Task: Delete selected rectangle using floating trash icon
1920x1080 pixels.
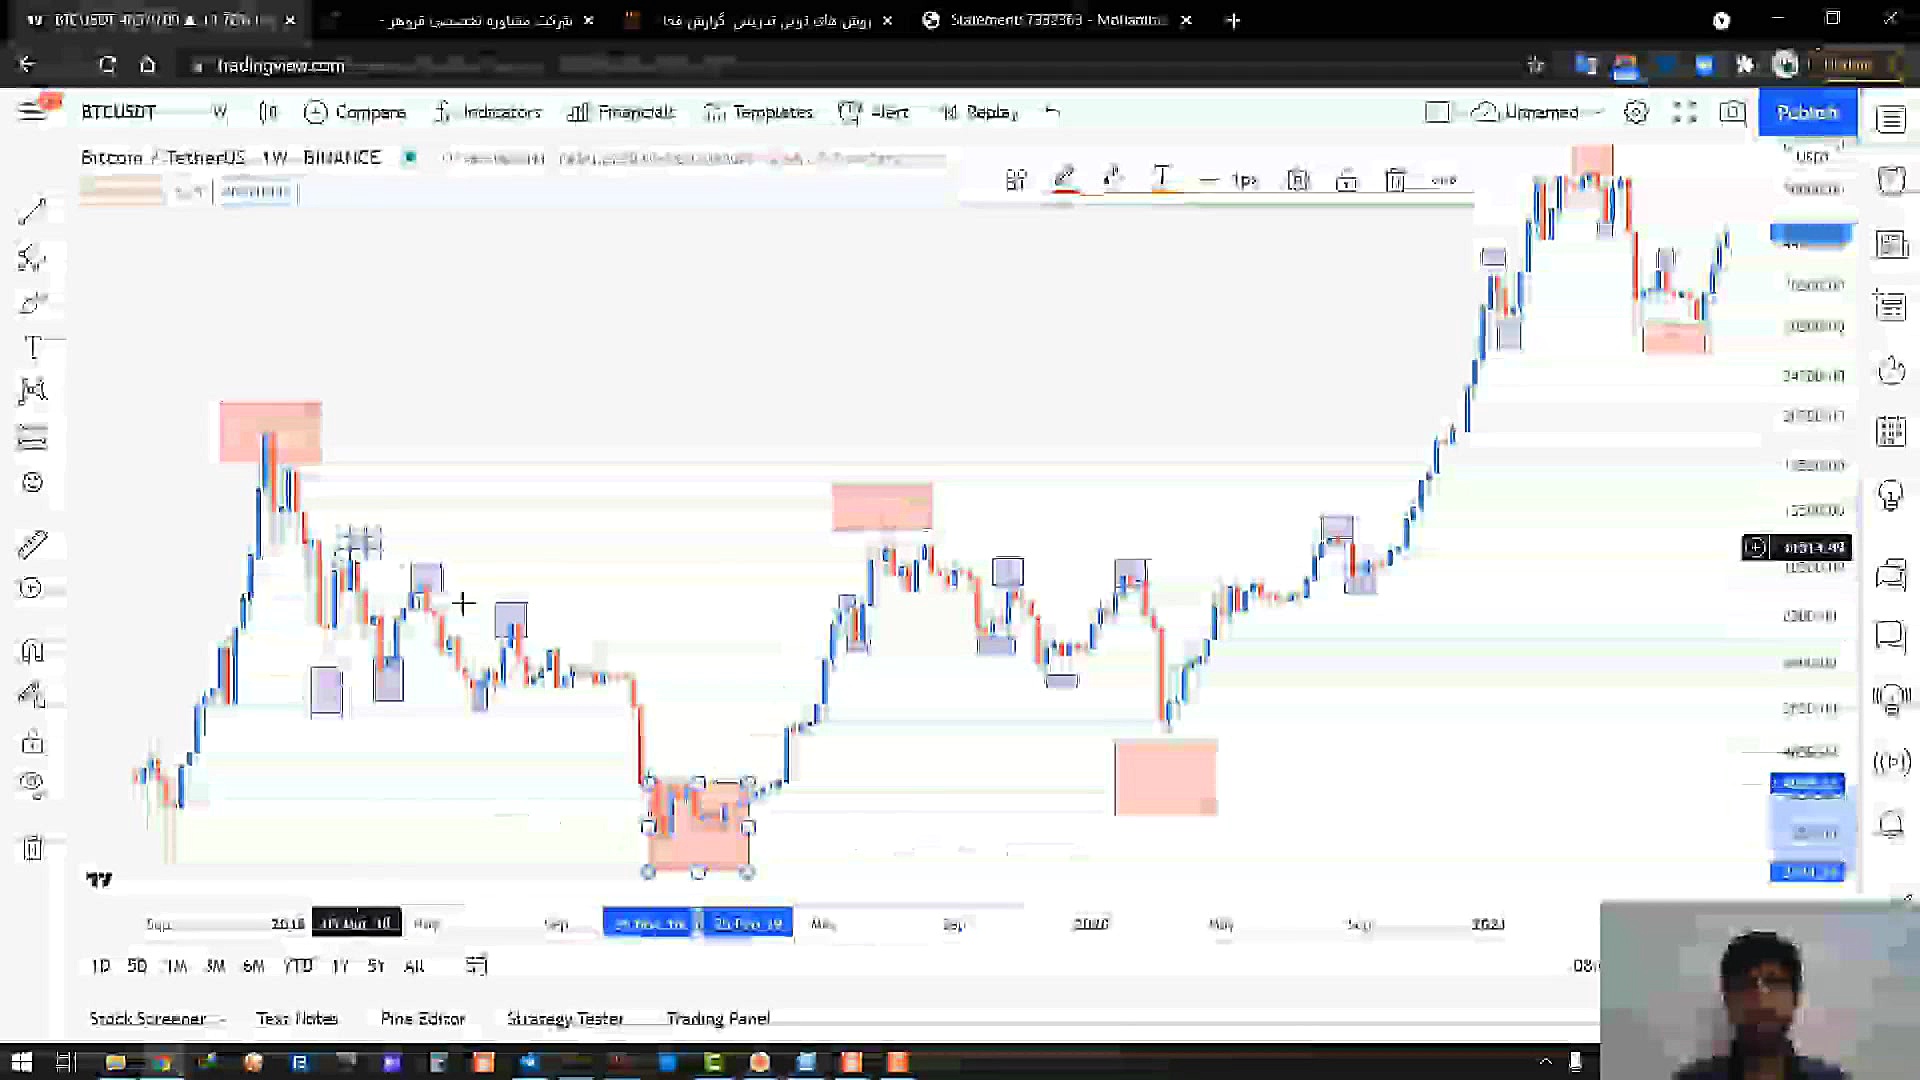Action: click(1395, 180)
